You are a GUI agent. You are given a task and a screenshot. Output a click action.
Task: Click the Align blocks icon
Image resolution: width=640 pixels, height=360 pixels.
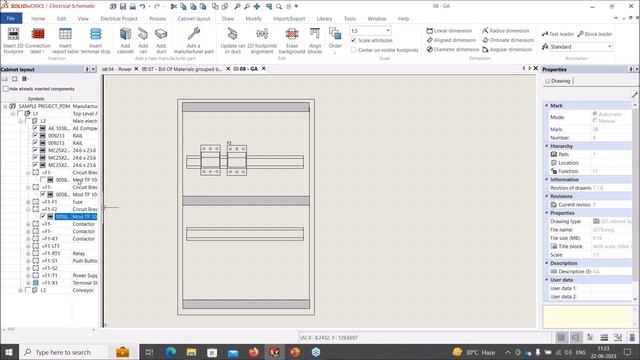pyautogui.click(x=315, y=34)
